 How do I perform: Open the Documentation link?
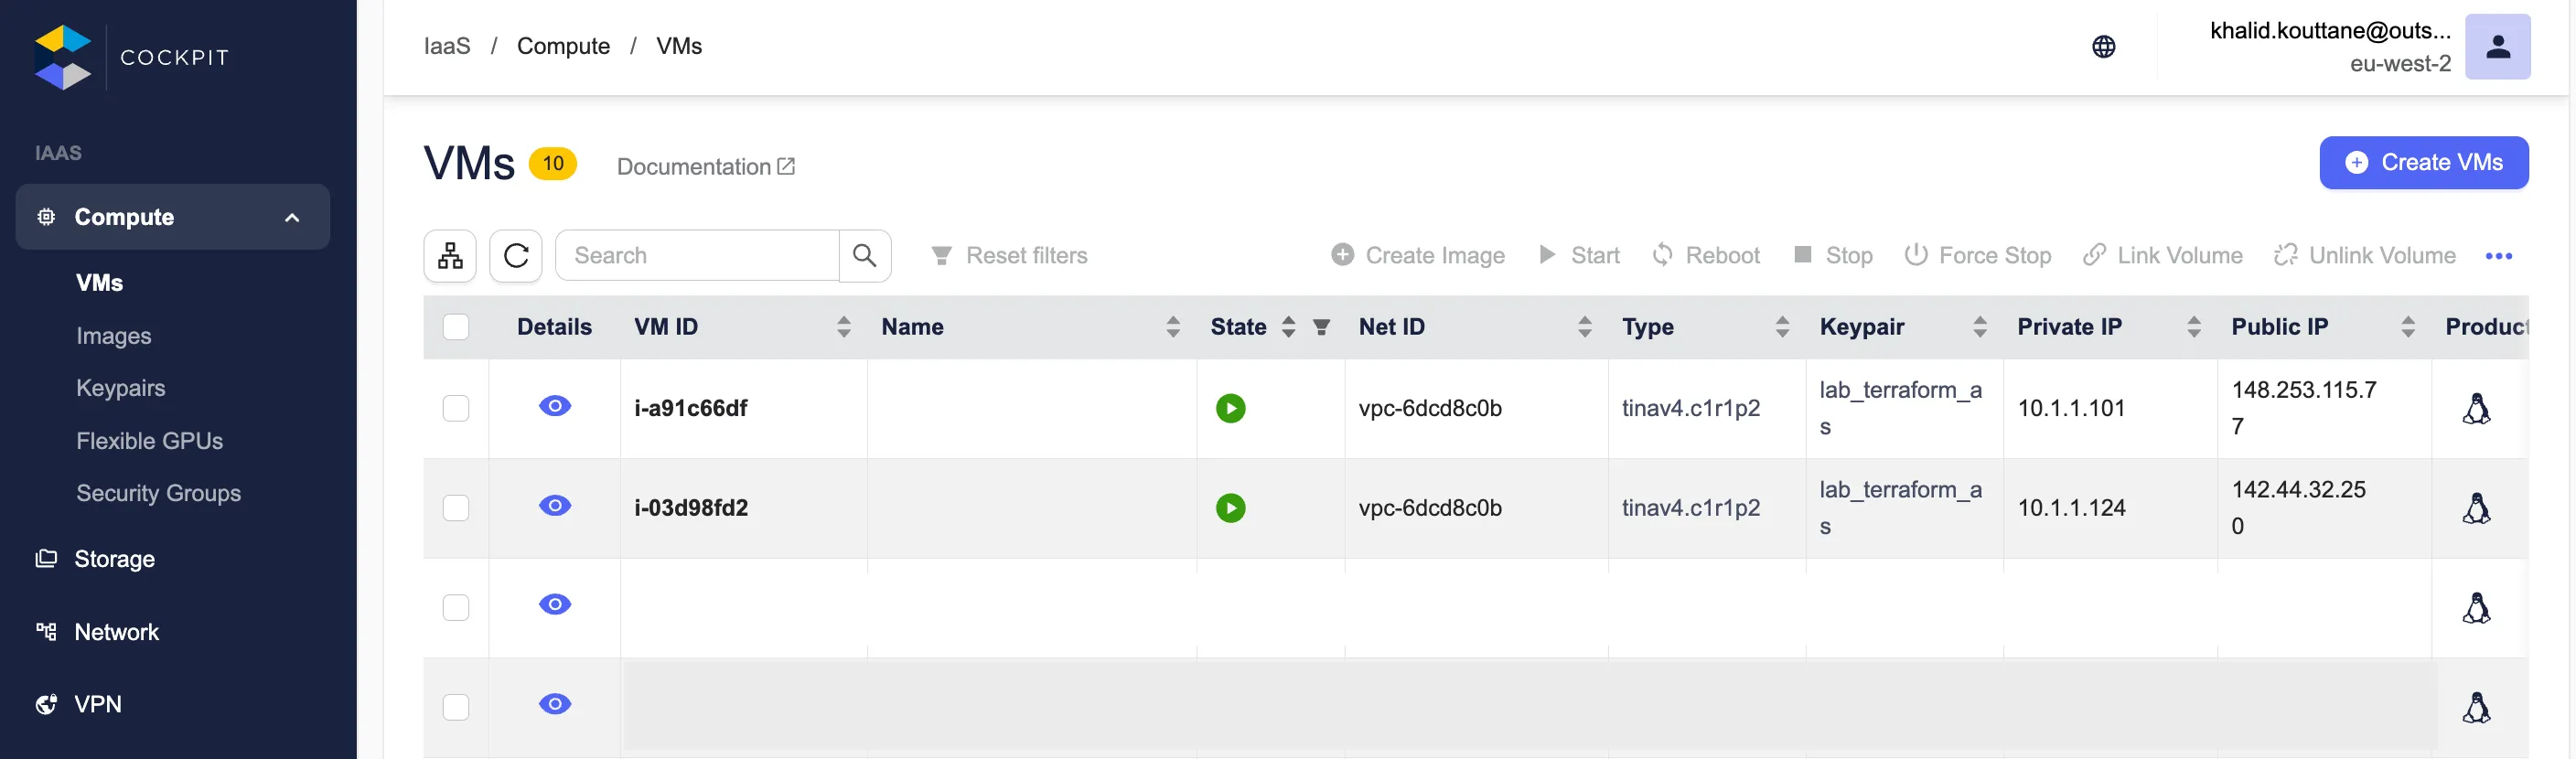click(x=705, y=167)
